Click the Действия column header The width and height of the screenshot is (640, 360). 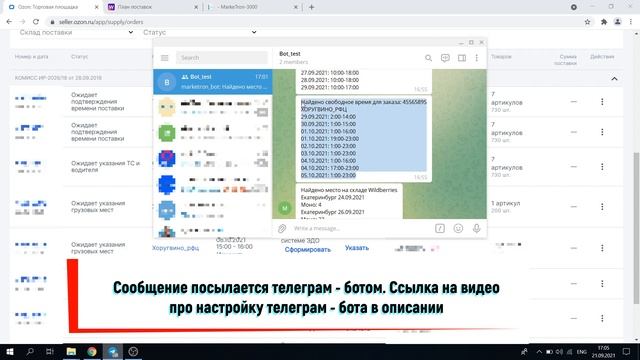pyautogui.click(x=602, y=57)
